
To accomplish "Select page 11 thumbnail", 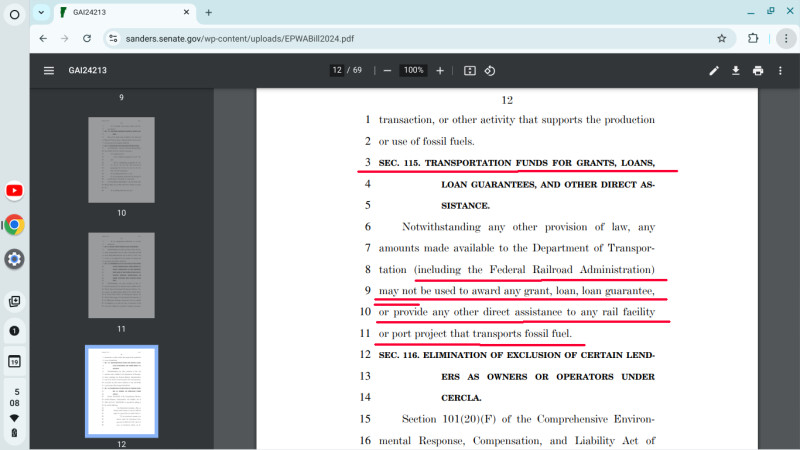I will (x=121, y=275).
